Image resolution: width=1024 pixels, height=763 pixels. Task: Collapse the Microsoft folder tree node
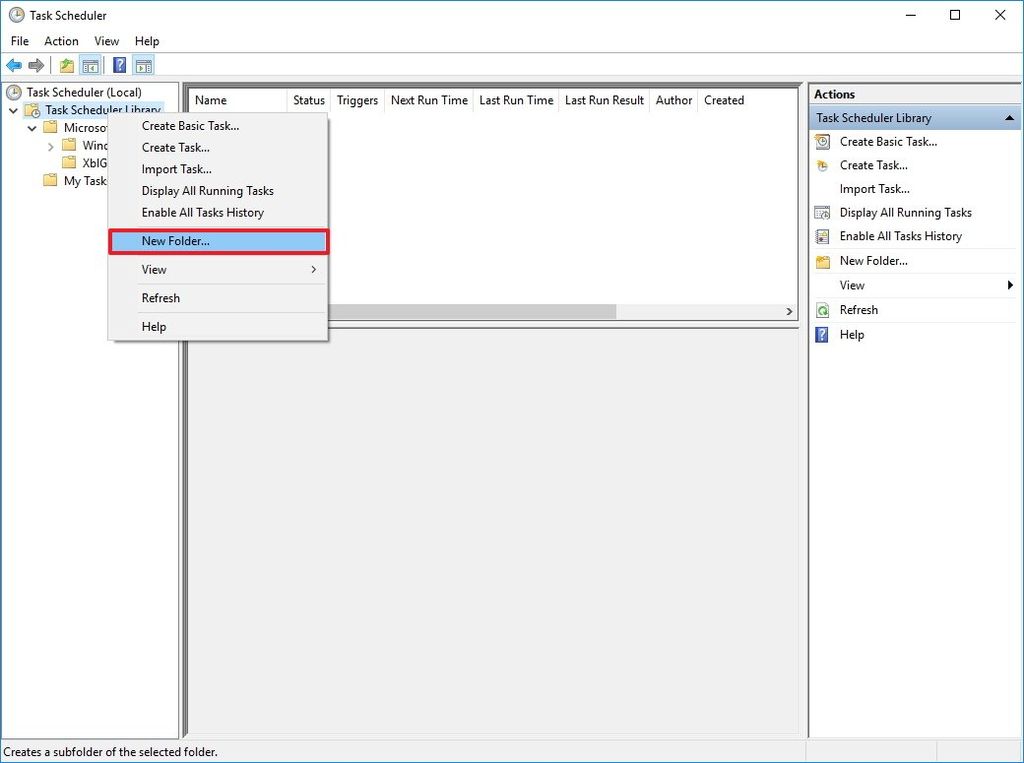[x=32, y=128]
